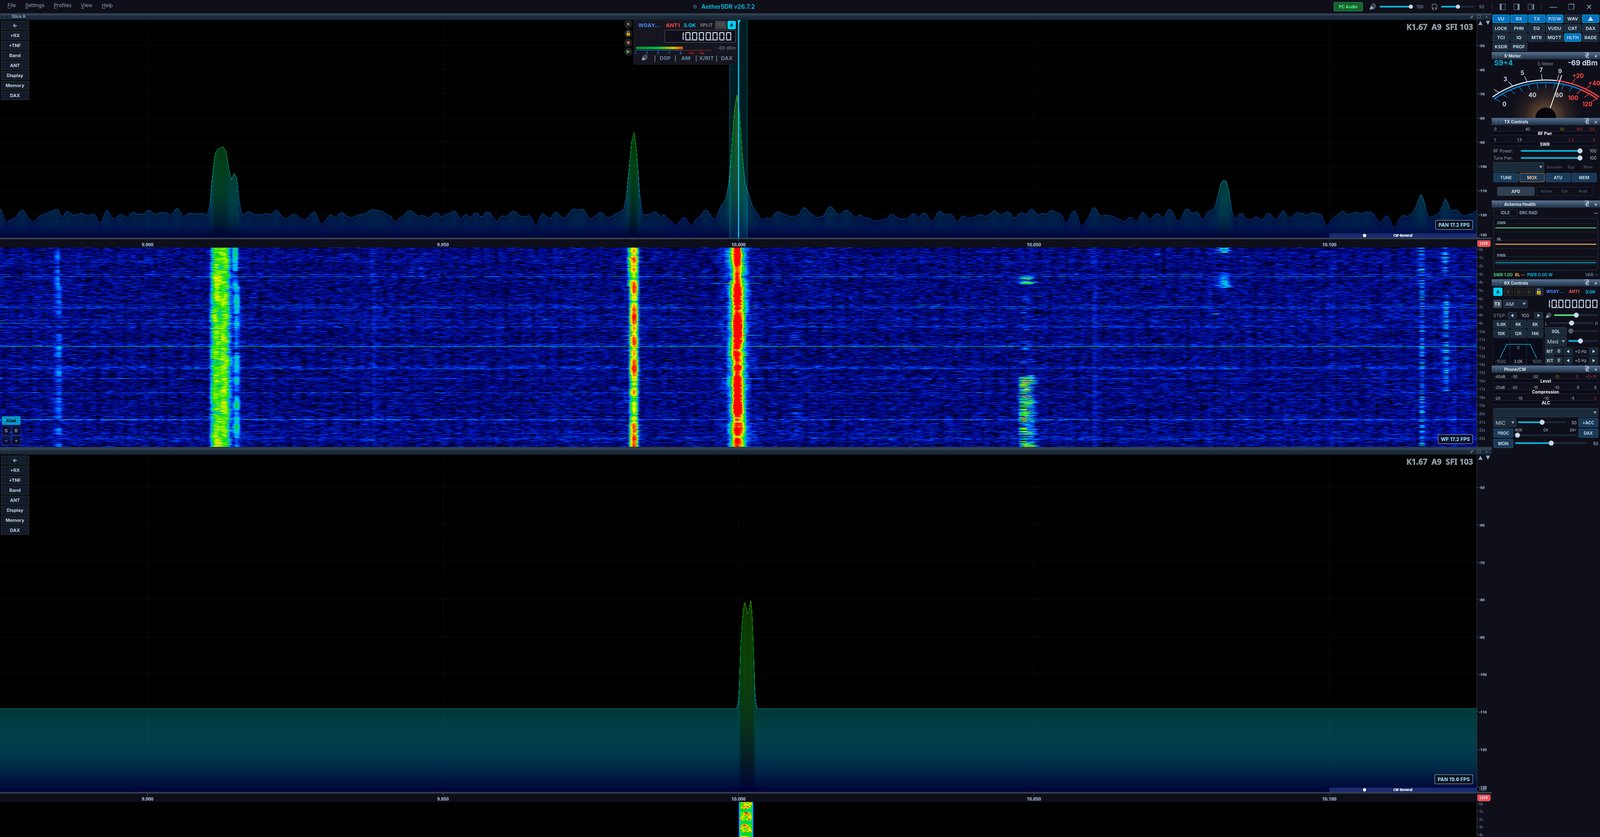The width and height of the screenshot is (1600, 837).
Task: Open the TX profile dropdown above TUNE
Action: pos(1518,167)
